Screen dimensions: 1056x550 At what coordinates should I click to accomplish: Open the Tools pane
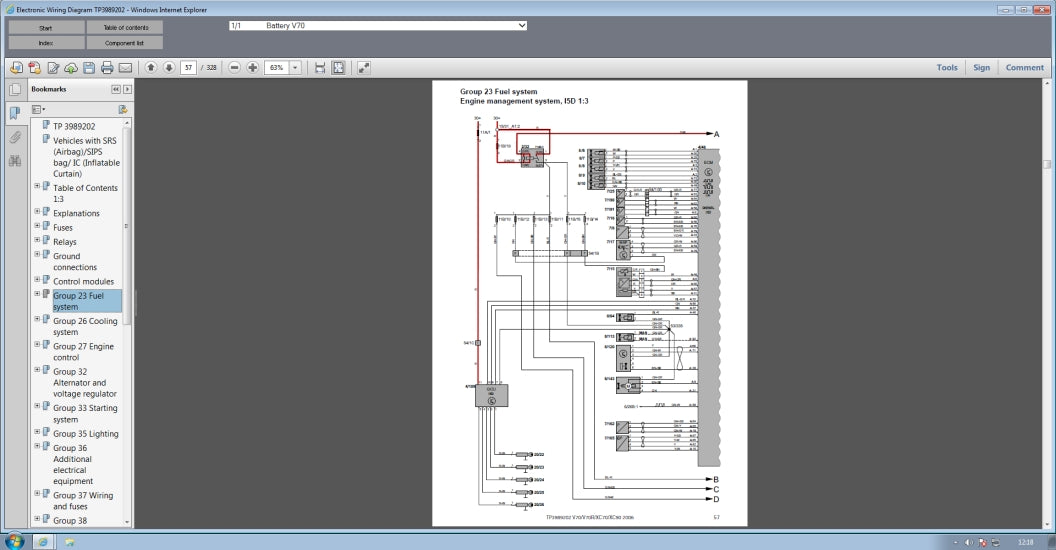click(x=946, y=68)
